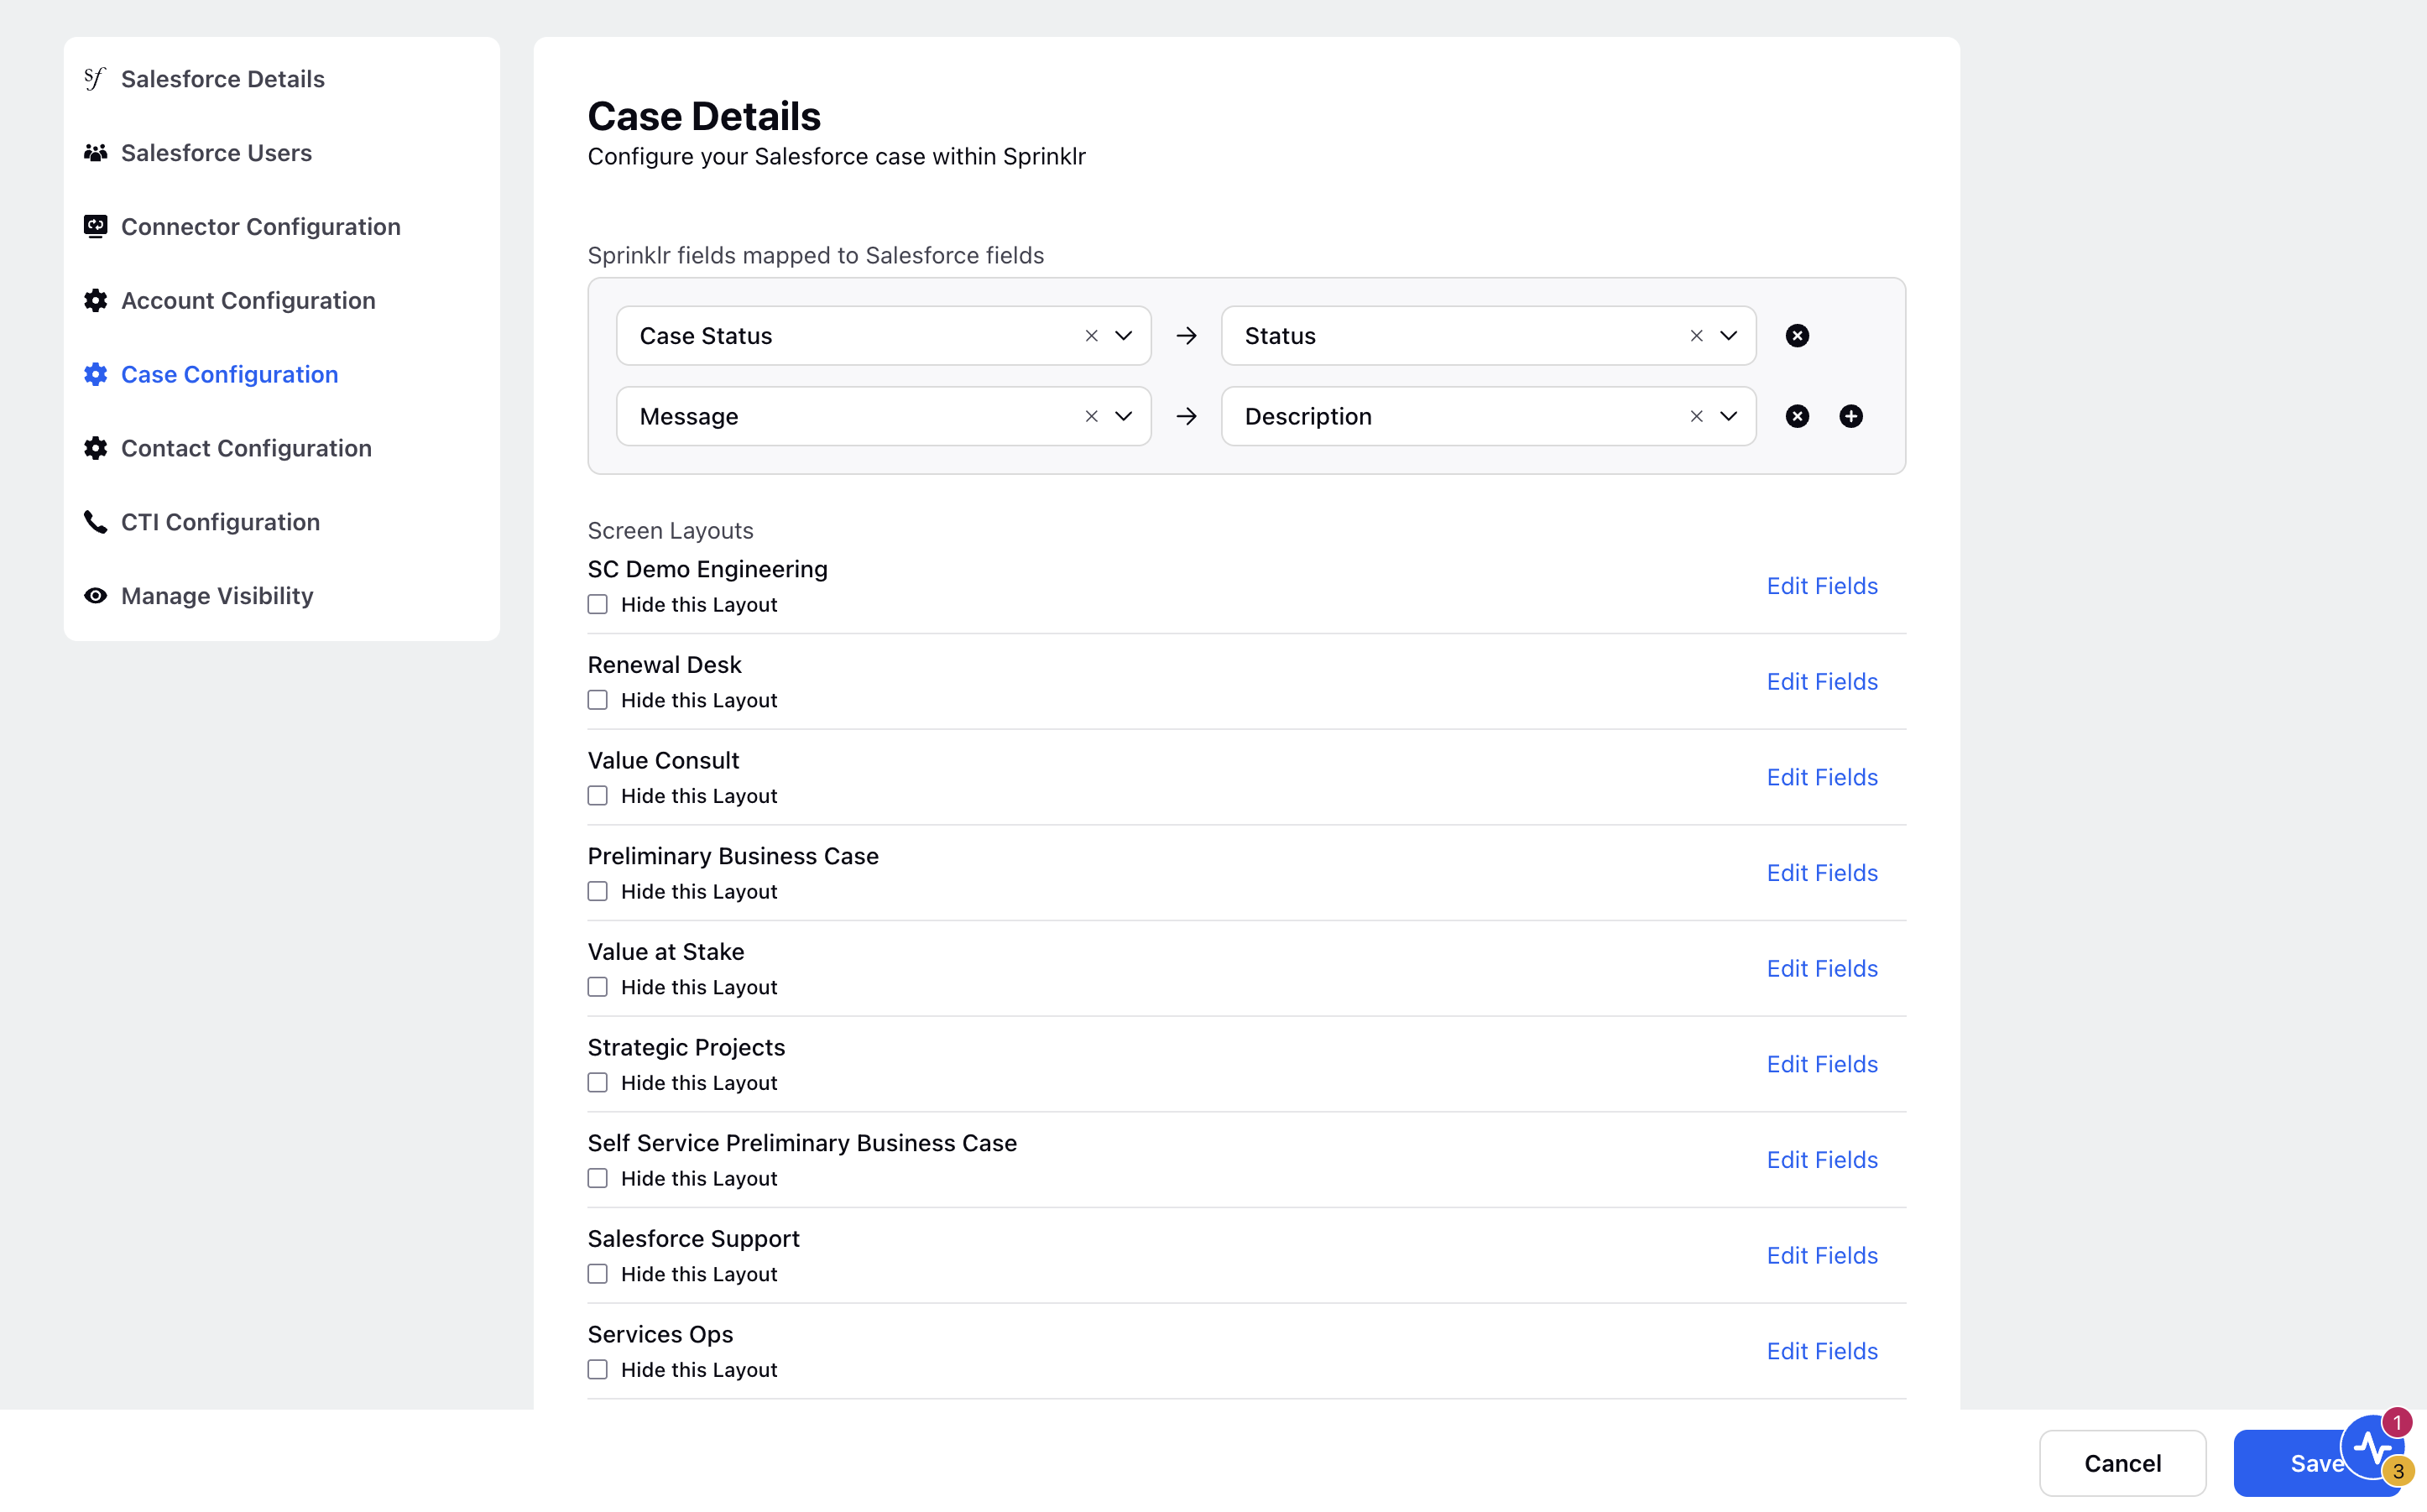2427x1512 pixels.
Task: Select Case Configuration in sidebar
Action: tap(230, 375)
